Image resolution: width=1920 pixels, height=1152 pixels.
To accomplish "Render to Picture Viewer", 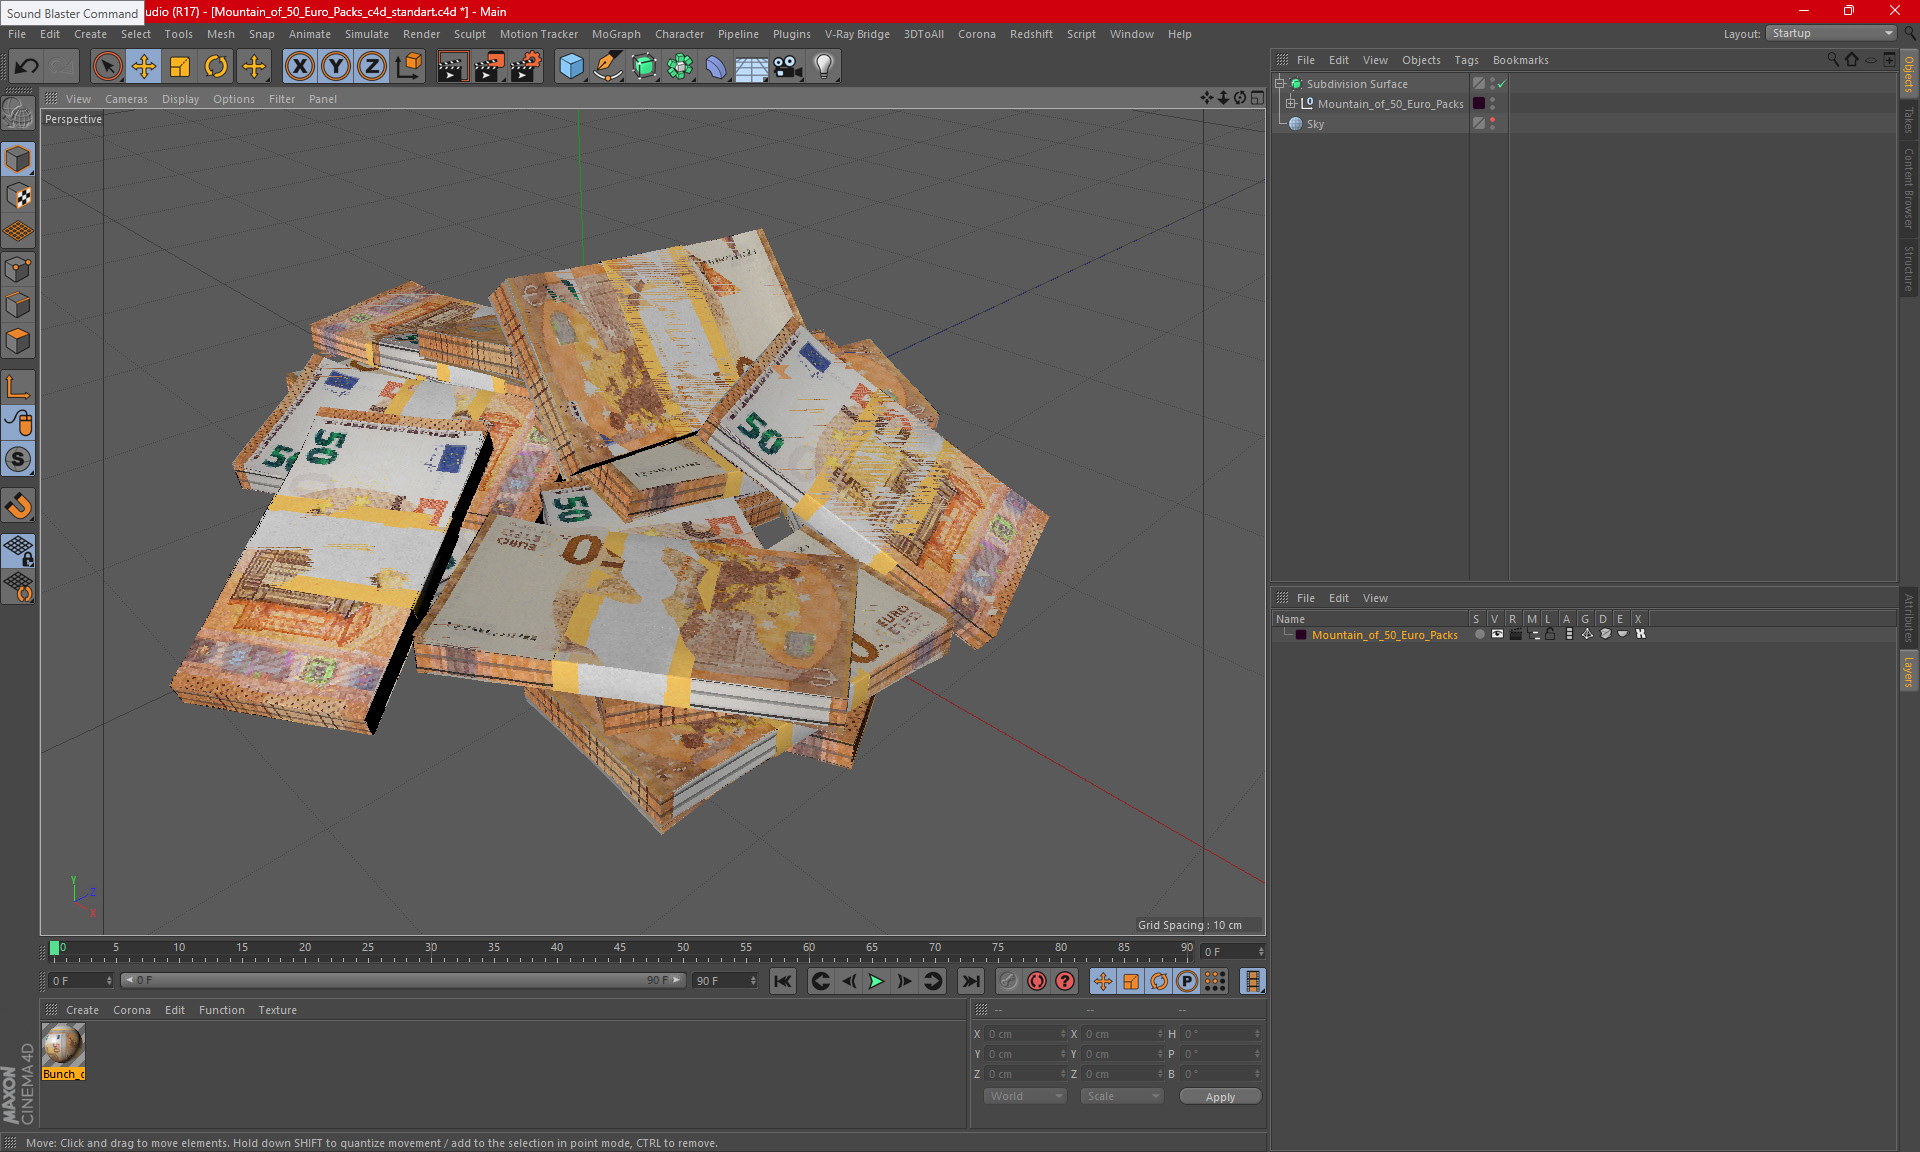I will click(x=489, y=67).
